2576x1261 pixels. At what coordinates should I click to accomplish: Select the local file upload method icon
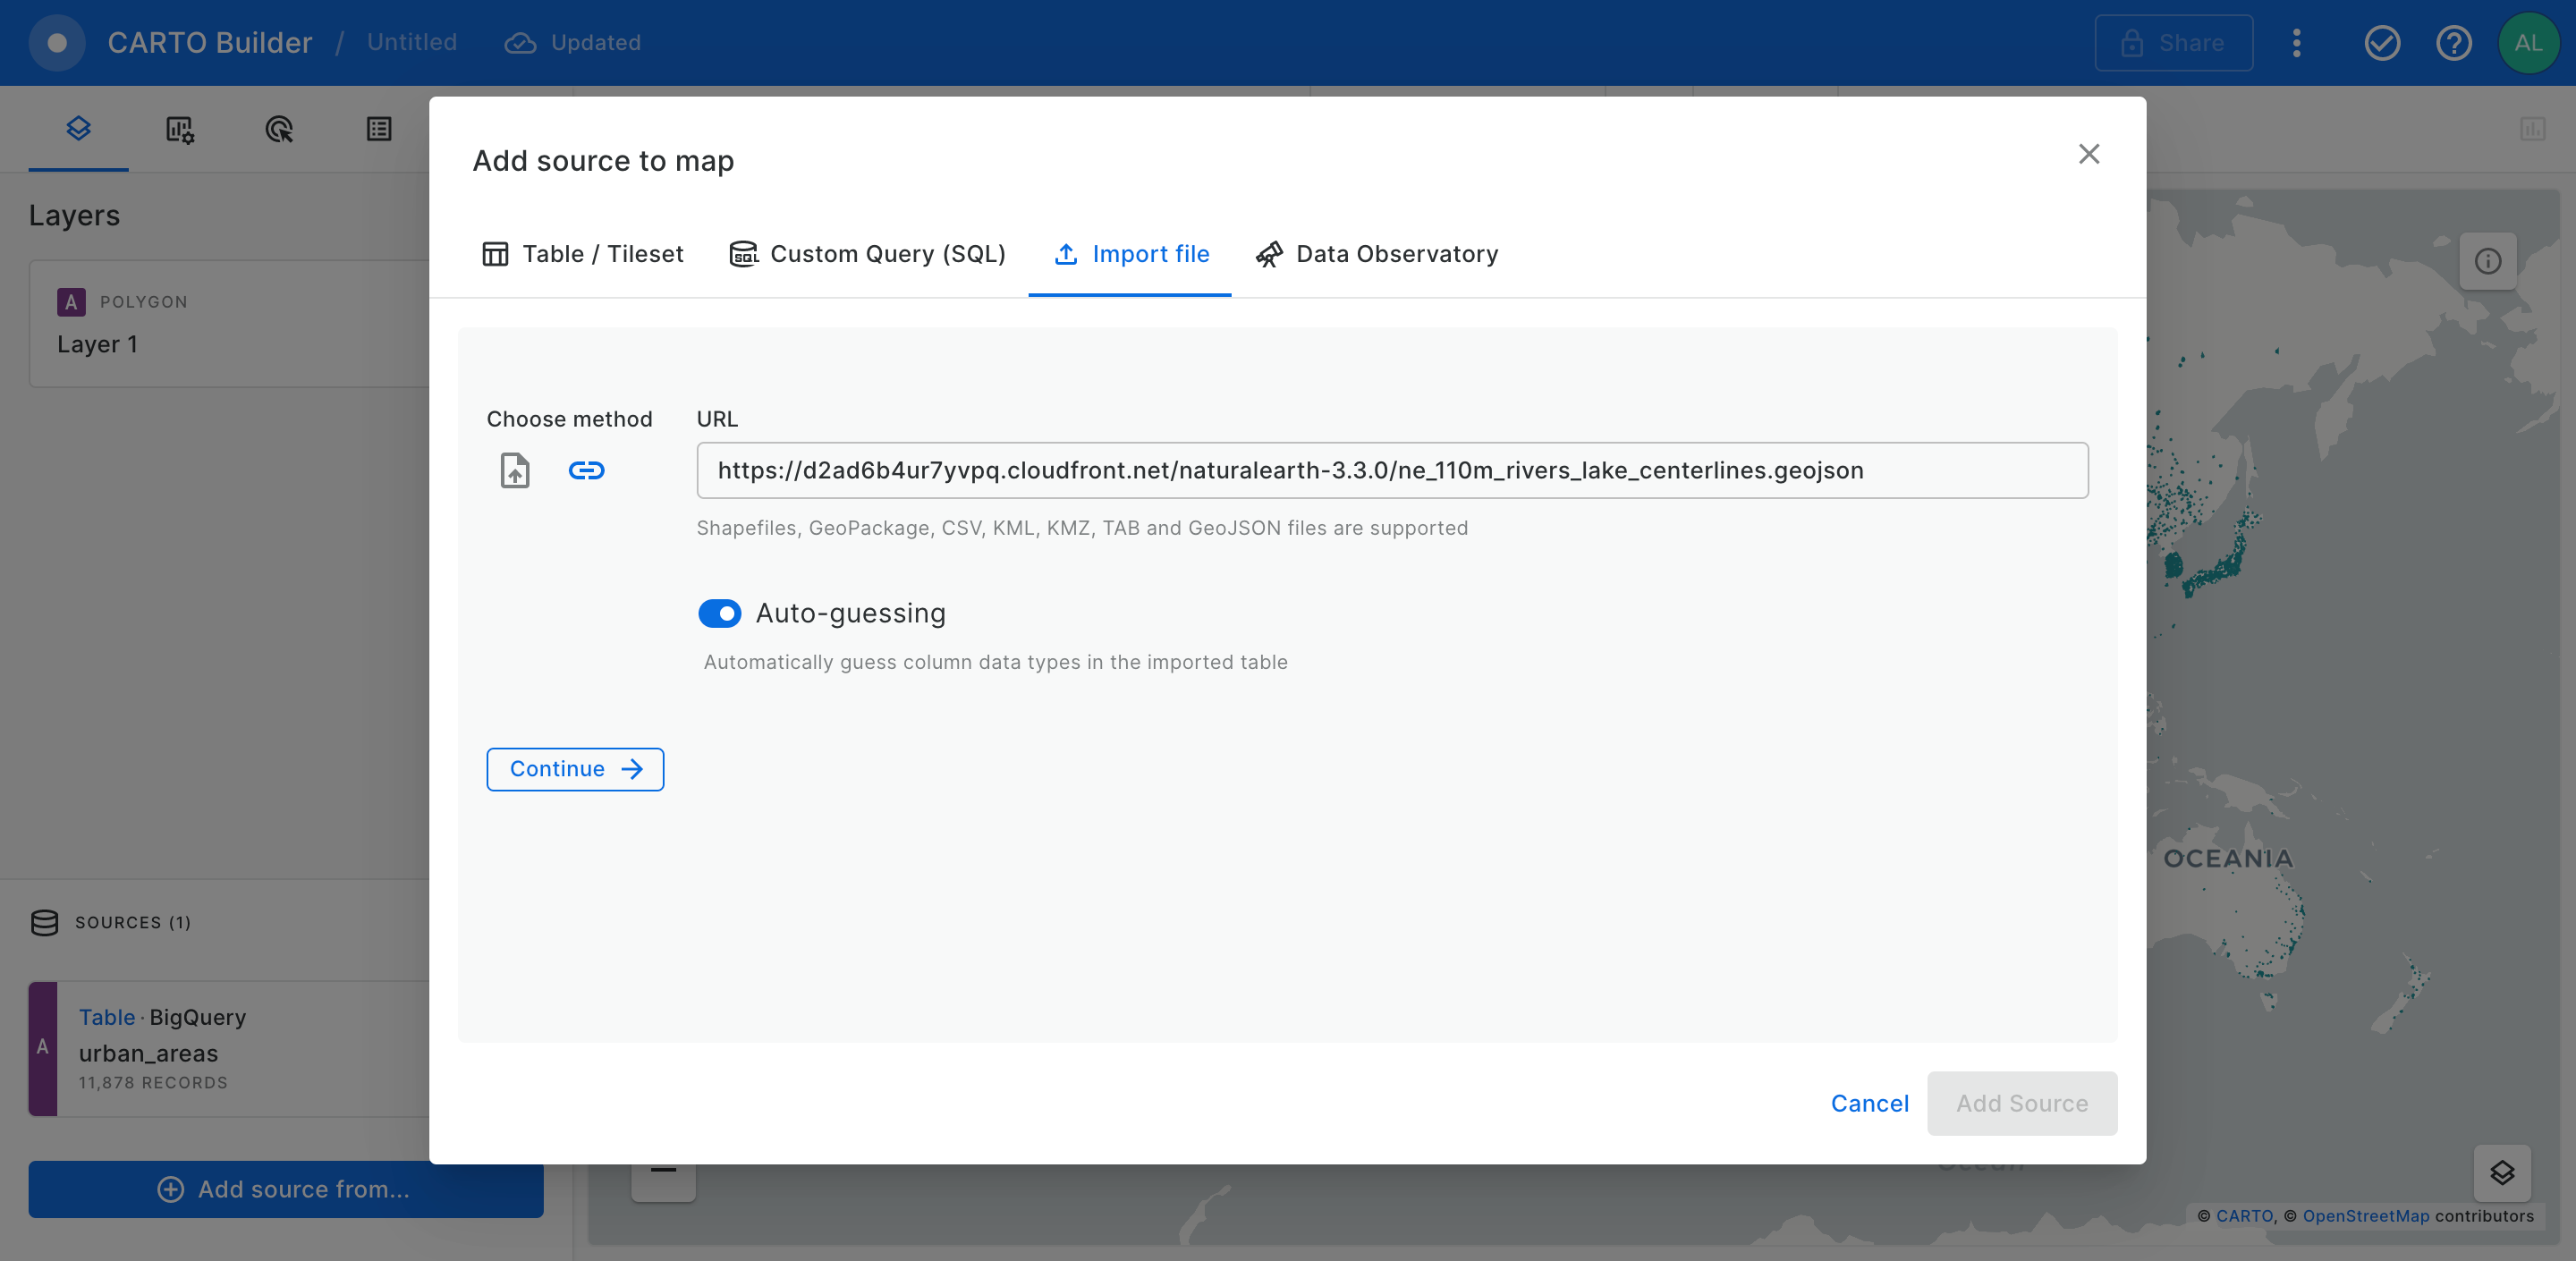(514, 470)
